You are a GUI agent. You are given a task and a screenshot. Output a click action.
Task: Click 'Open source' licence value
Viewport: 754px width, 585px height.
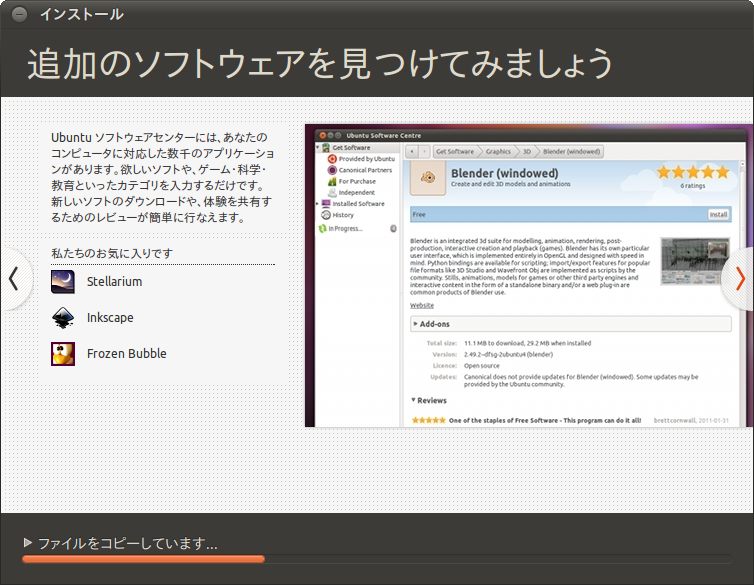481,366
